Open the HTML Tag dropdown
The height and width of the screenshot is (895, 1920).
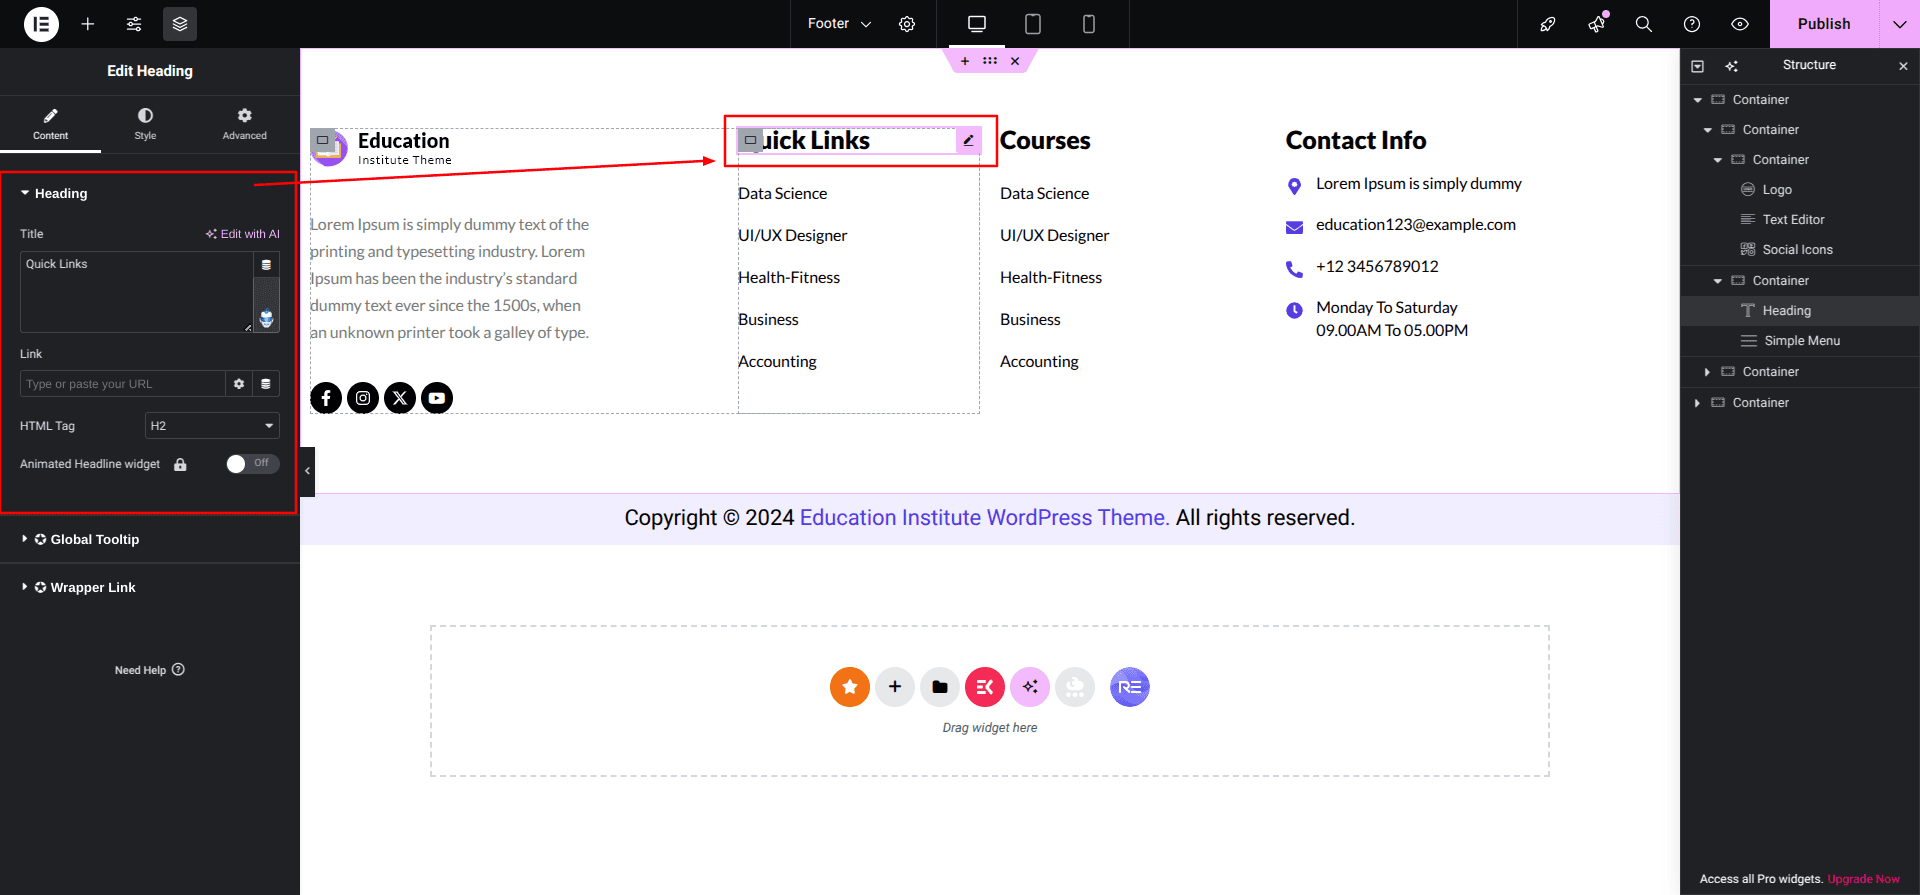point(212,426)
